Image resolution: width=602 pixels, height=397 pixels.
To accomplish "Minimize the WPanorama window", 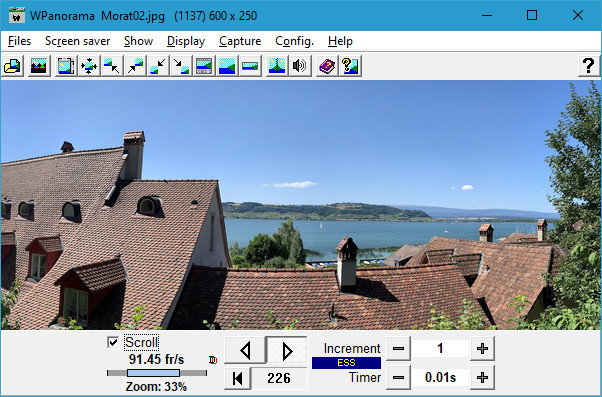I will (487, 15).
